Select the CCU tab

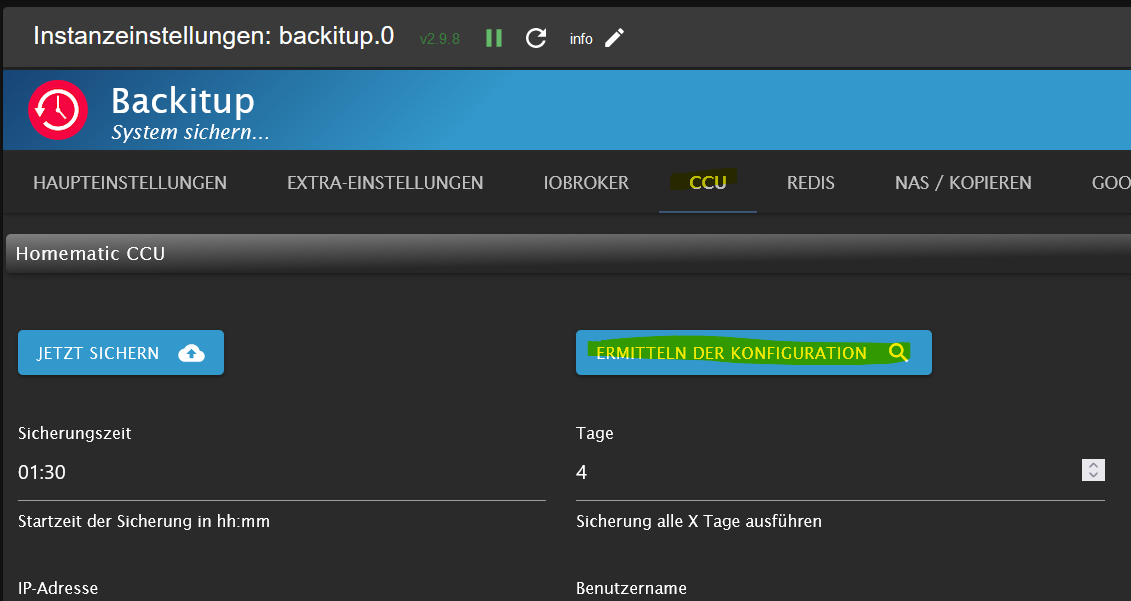(708, 183)
